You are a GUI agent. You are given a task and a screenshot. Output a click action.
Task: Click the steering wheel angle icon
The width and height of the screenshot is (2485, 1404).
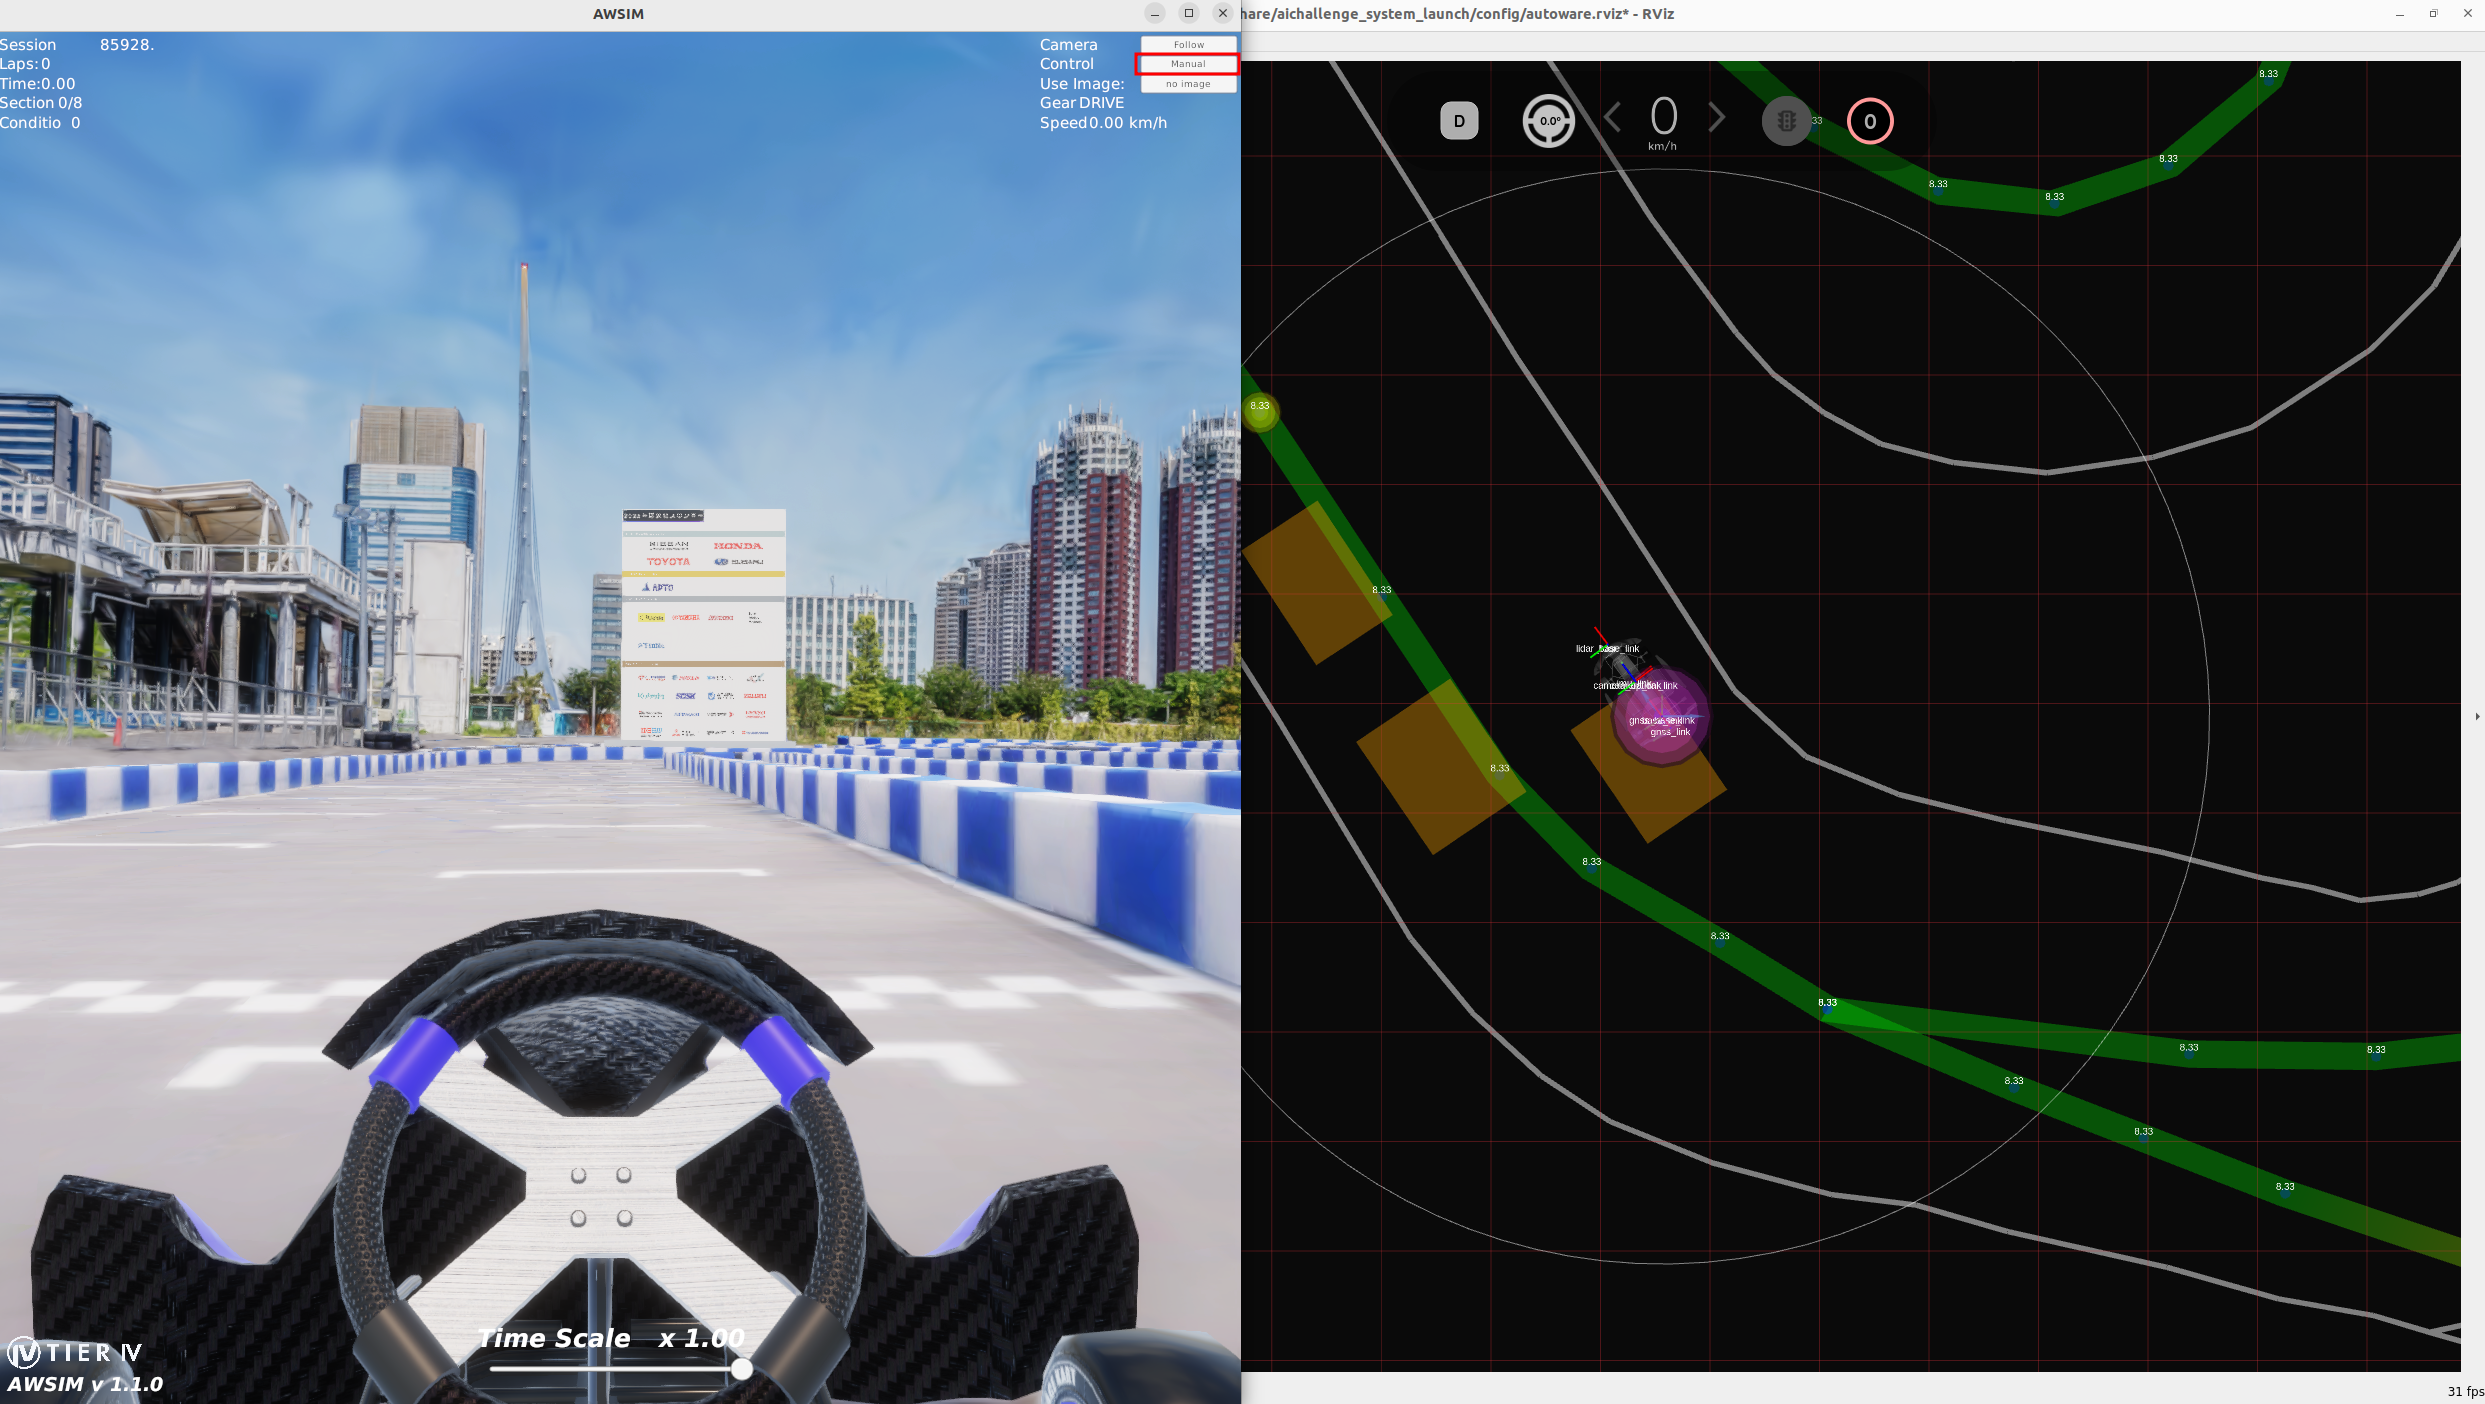[x=1548, y=121]
